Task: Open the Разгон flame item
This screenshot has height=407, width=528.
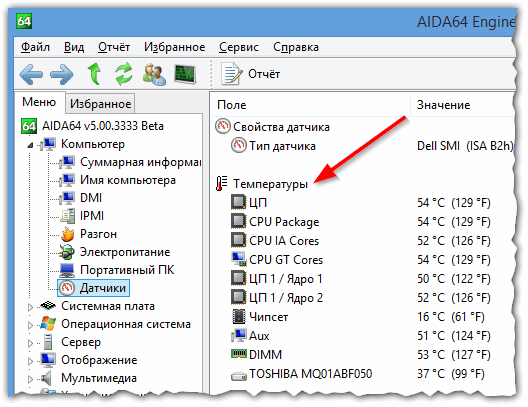Action: click(89, 234)
